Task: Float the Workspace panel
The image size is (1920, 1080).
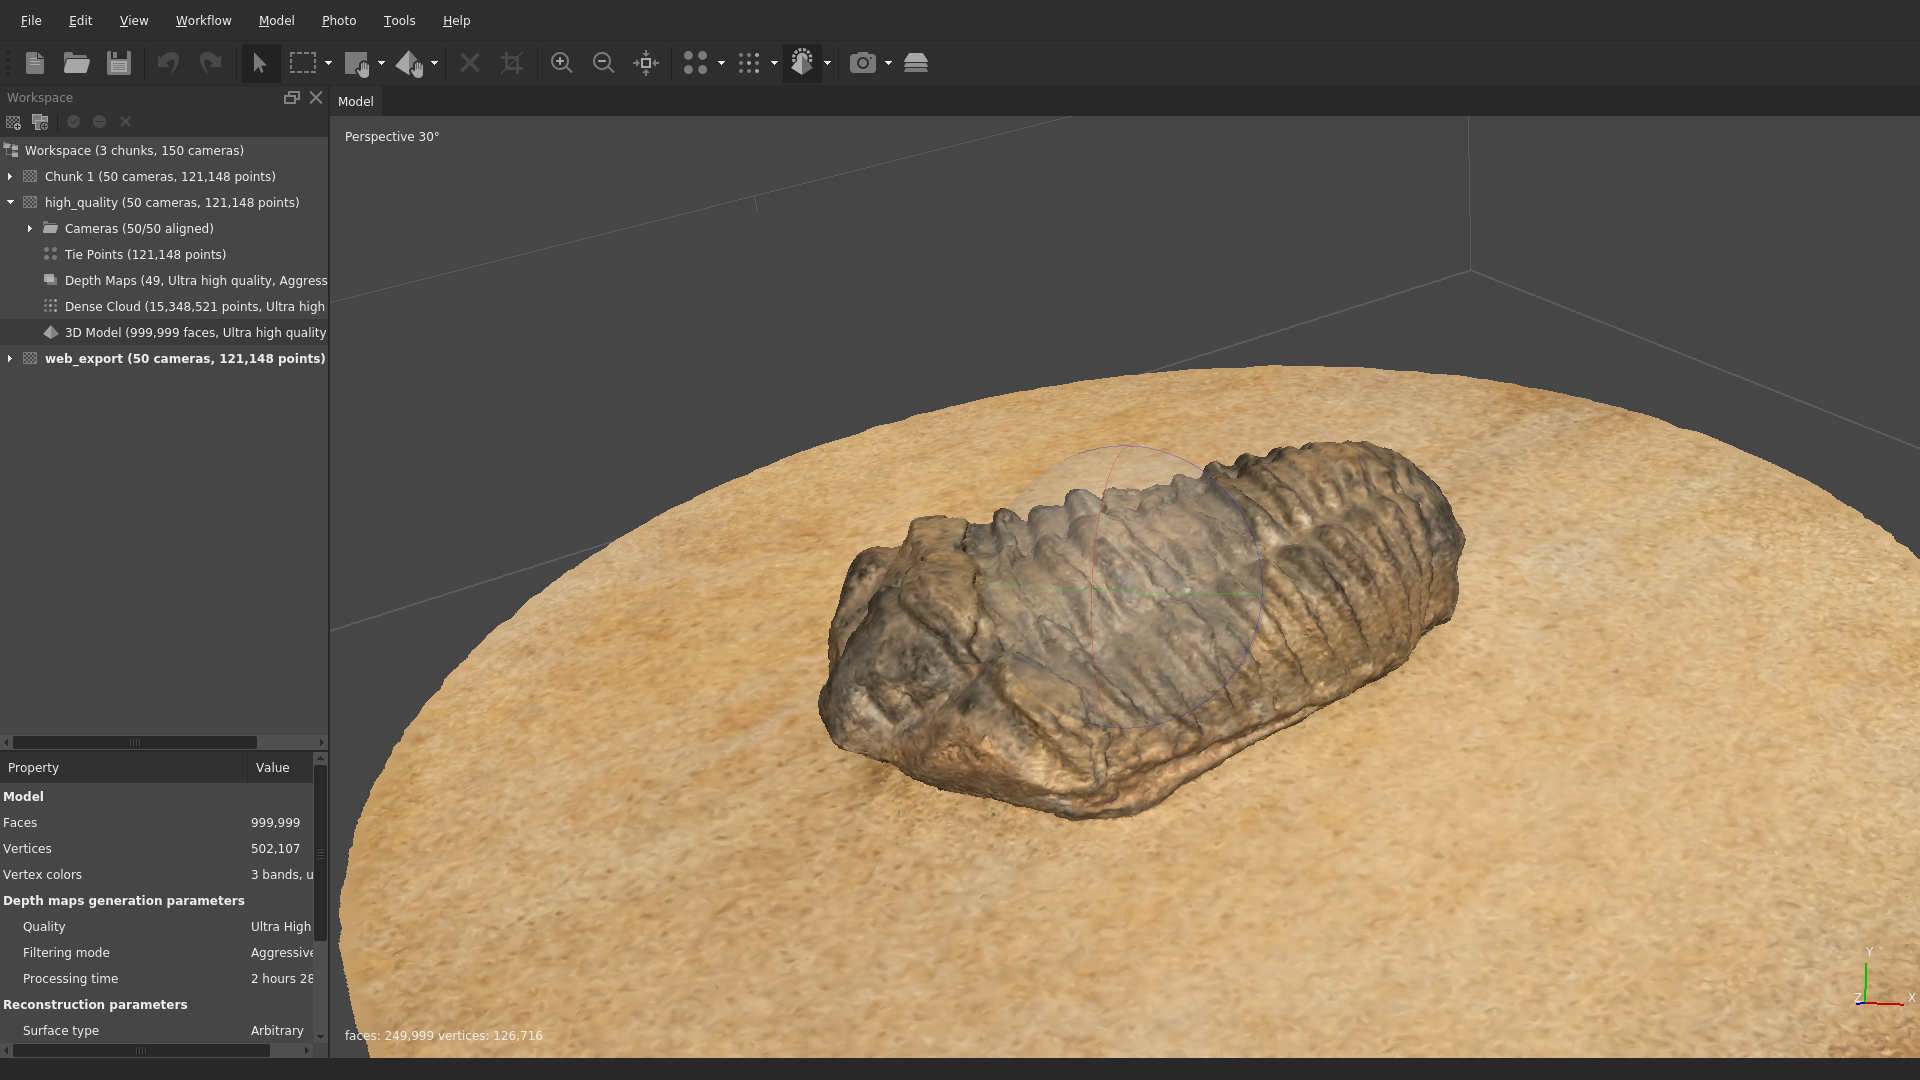Action: [291, 98]
